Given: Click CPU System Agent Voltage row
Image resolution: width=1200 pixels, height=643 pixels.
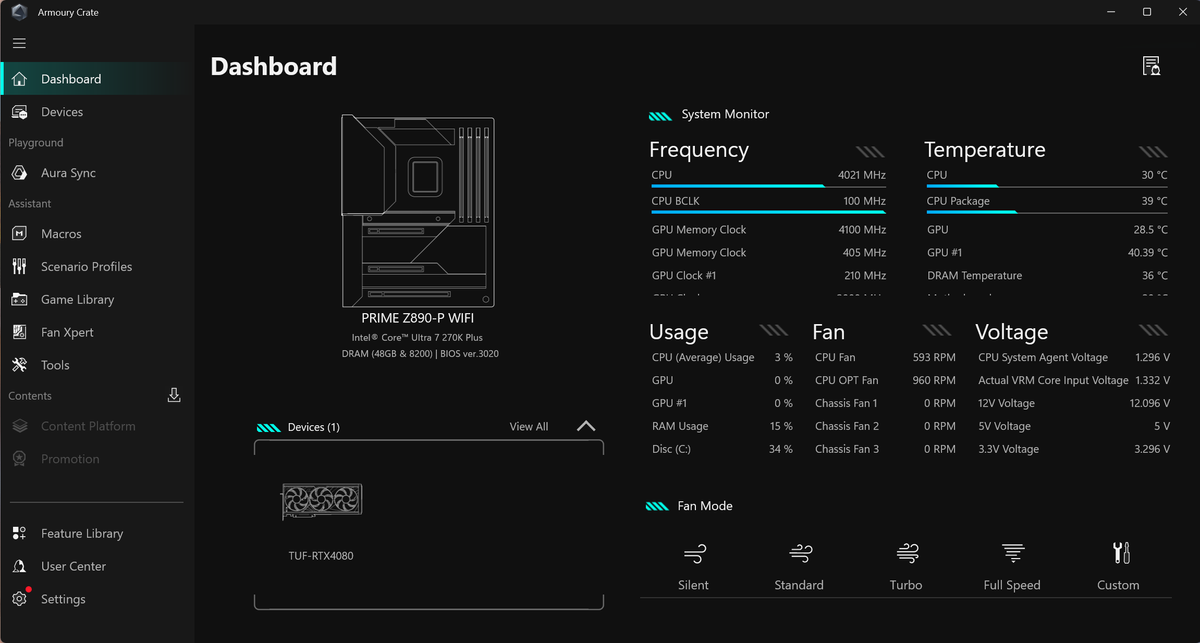Looking at the screenshot, I should pos(1074,357).
